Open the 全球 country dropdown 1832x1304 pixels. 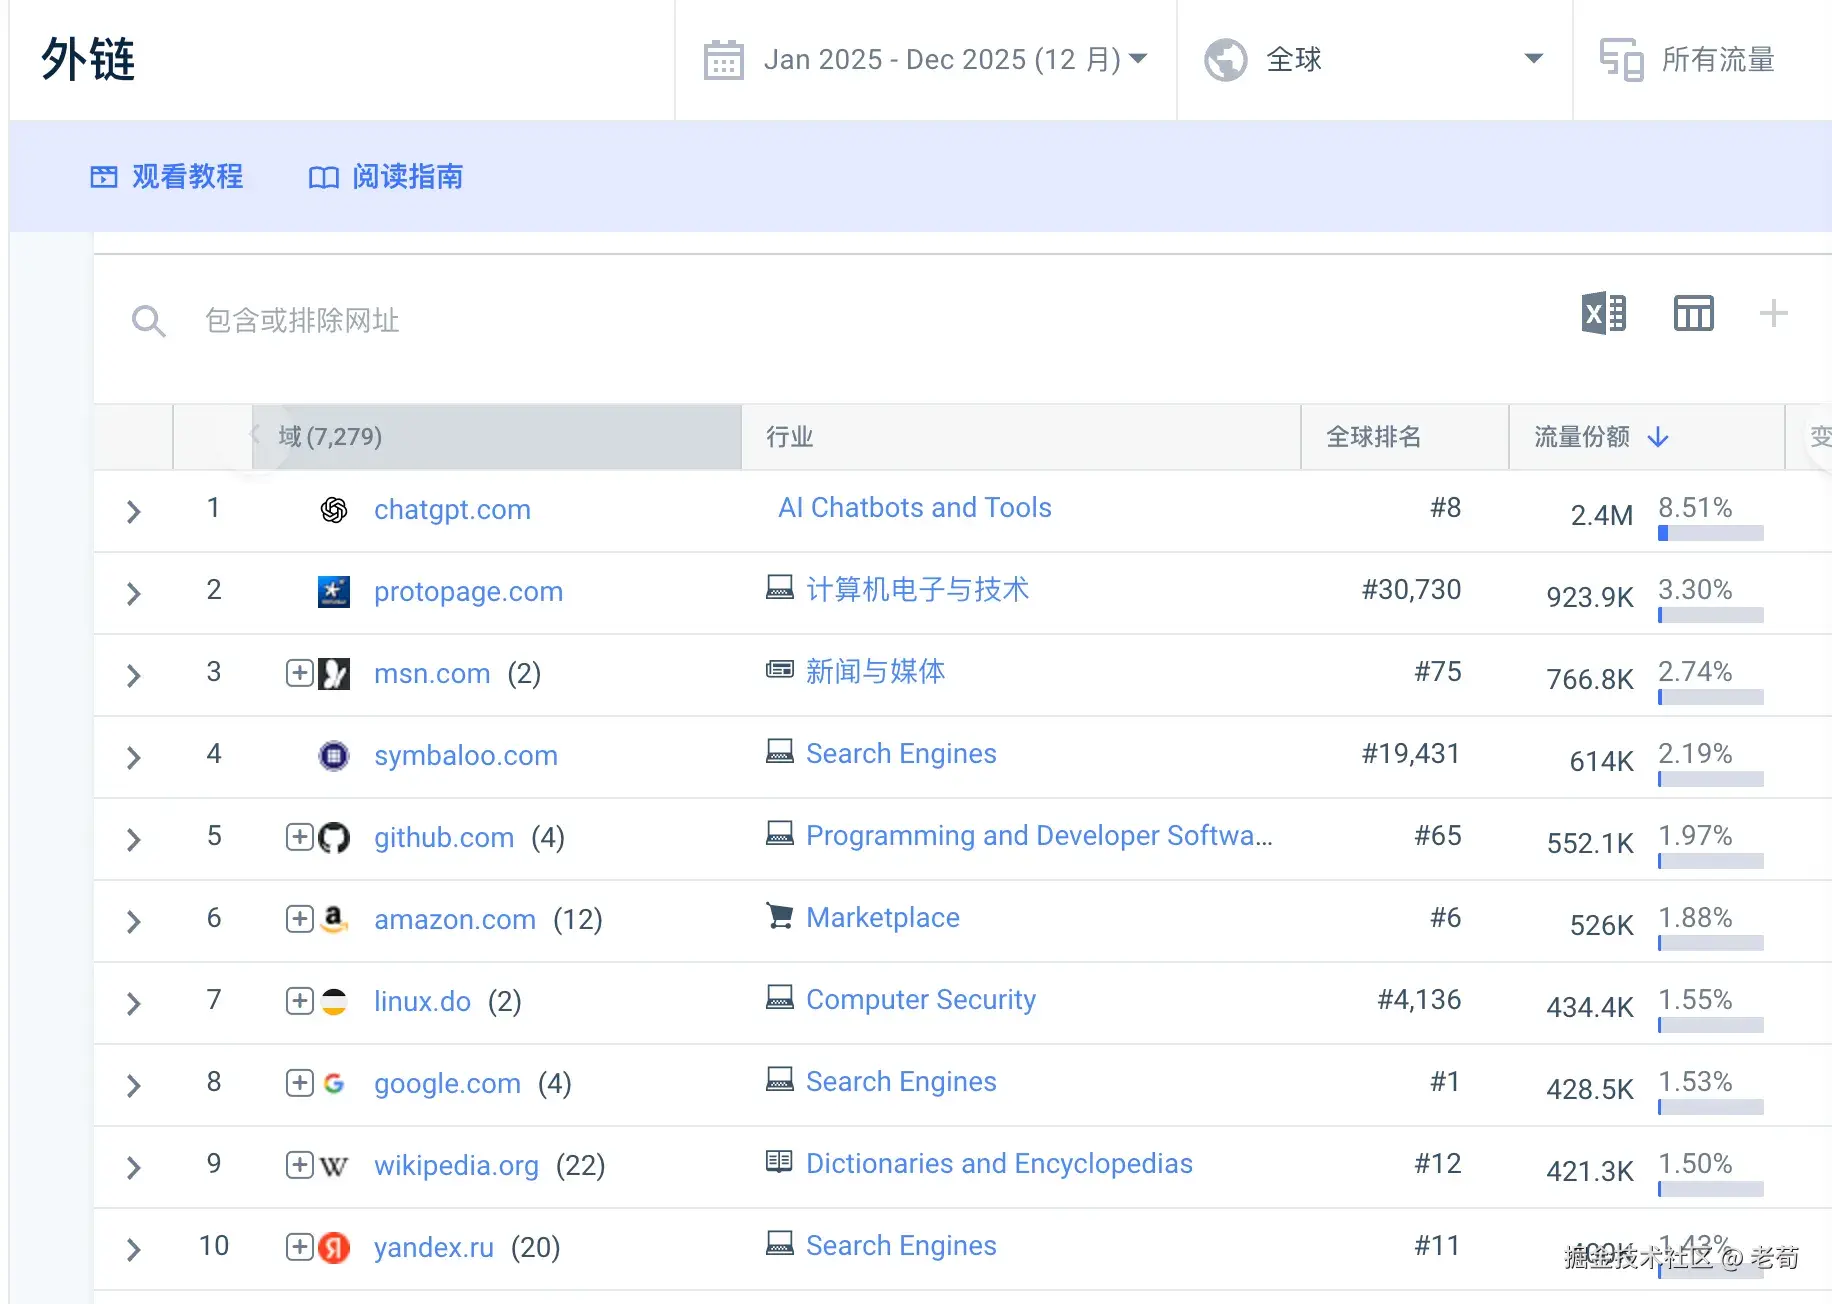(x=1375, y=60)
